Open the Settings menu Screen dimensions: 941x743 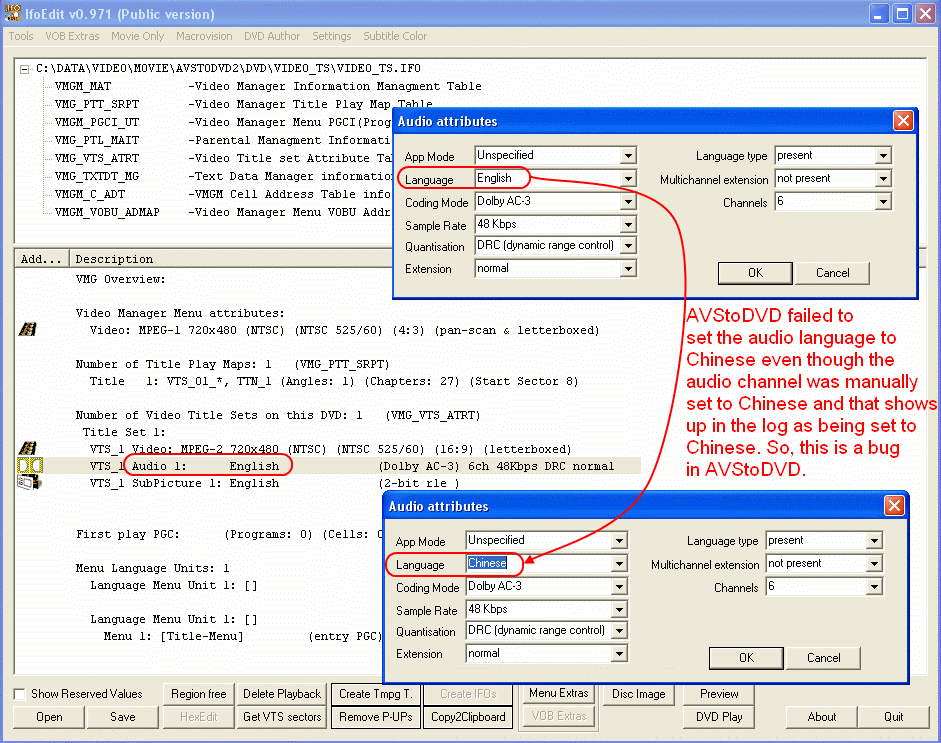click(x=331, y=36)
